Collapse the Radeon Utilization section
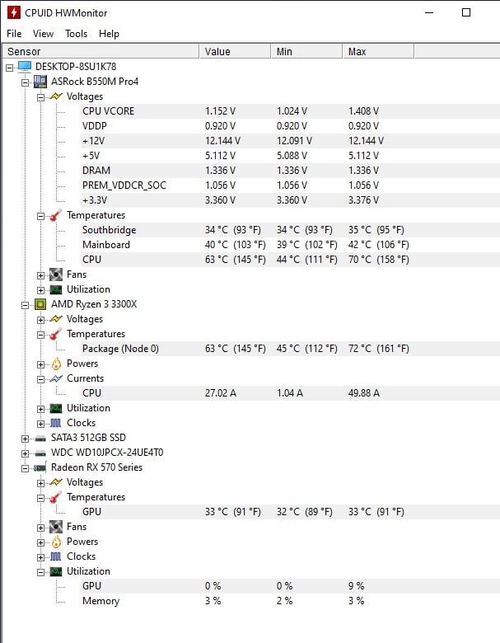Viewport: 500px width, 643px height. pos(41,572)
